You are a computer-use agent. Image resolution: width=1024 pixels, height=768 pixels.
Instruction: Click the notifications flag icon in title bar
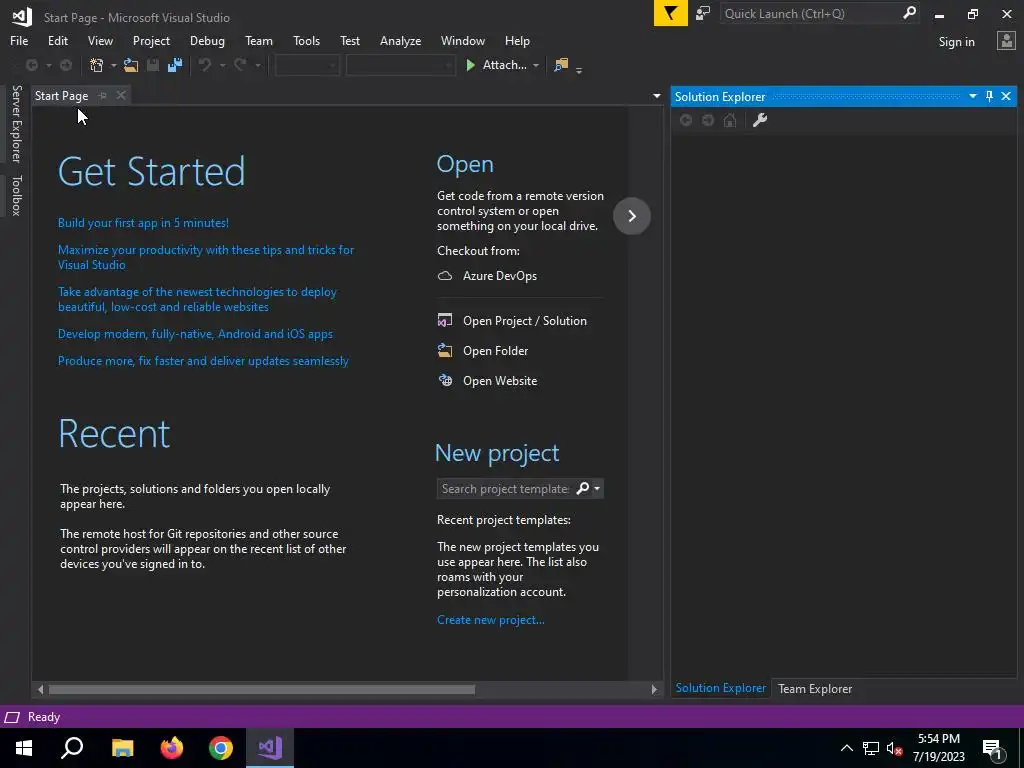pos(671,13)
